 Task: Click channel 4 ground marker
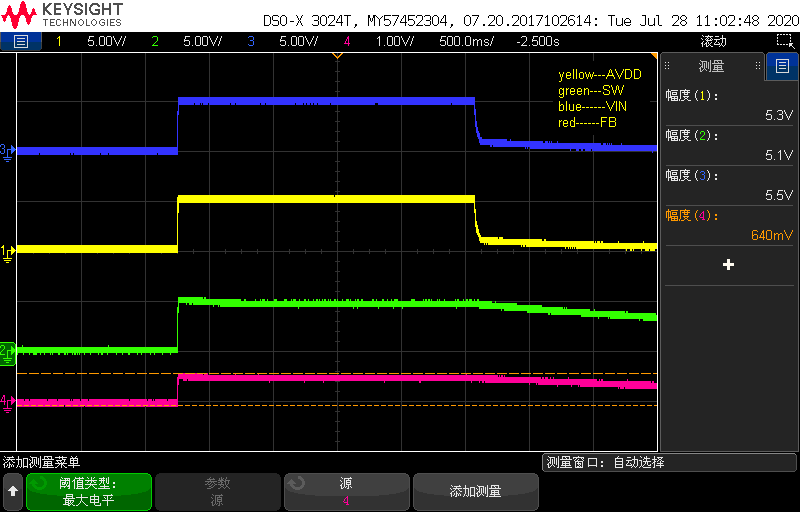pos(7,403)
